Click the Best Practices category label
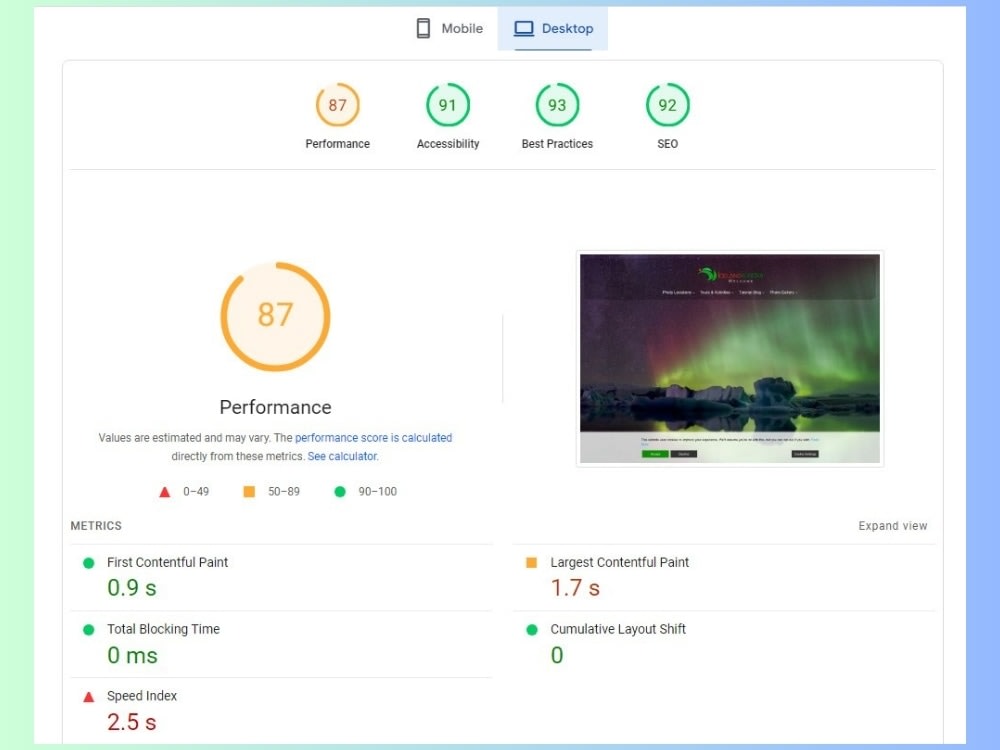 557,143
